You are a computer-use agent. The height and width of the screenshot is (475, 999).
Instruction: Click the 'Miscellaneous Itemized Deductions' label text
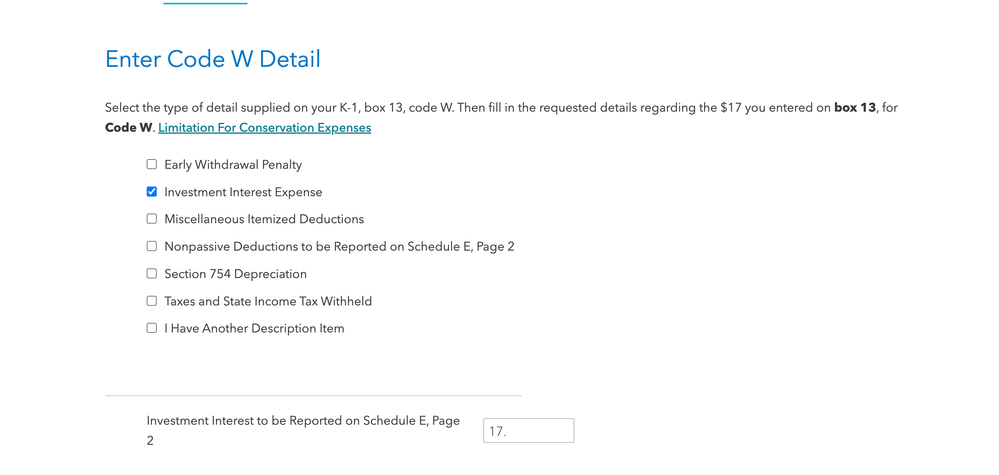pyautogui.click(x=264, y=219)
